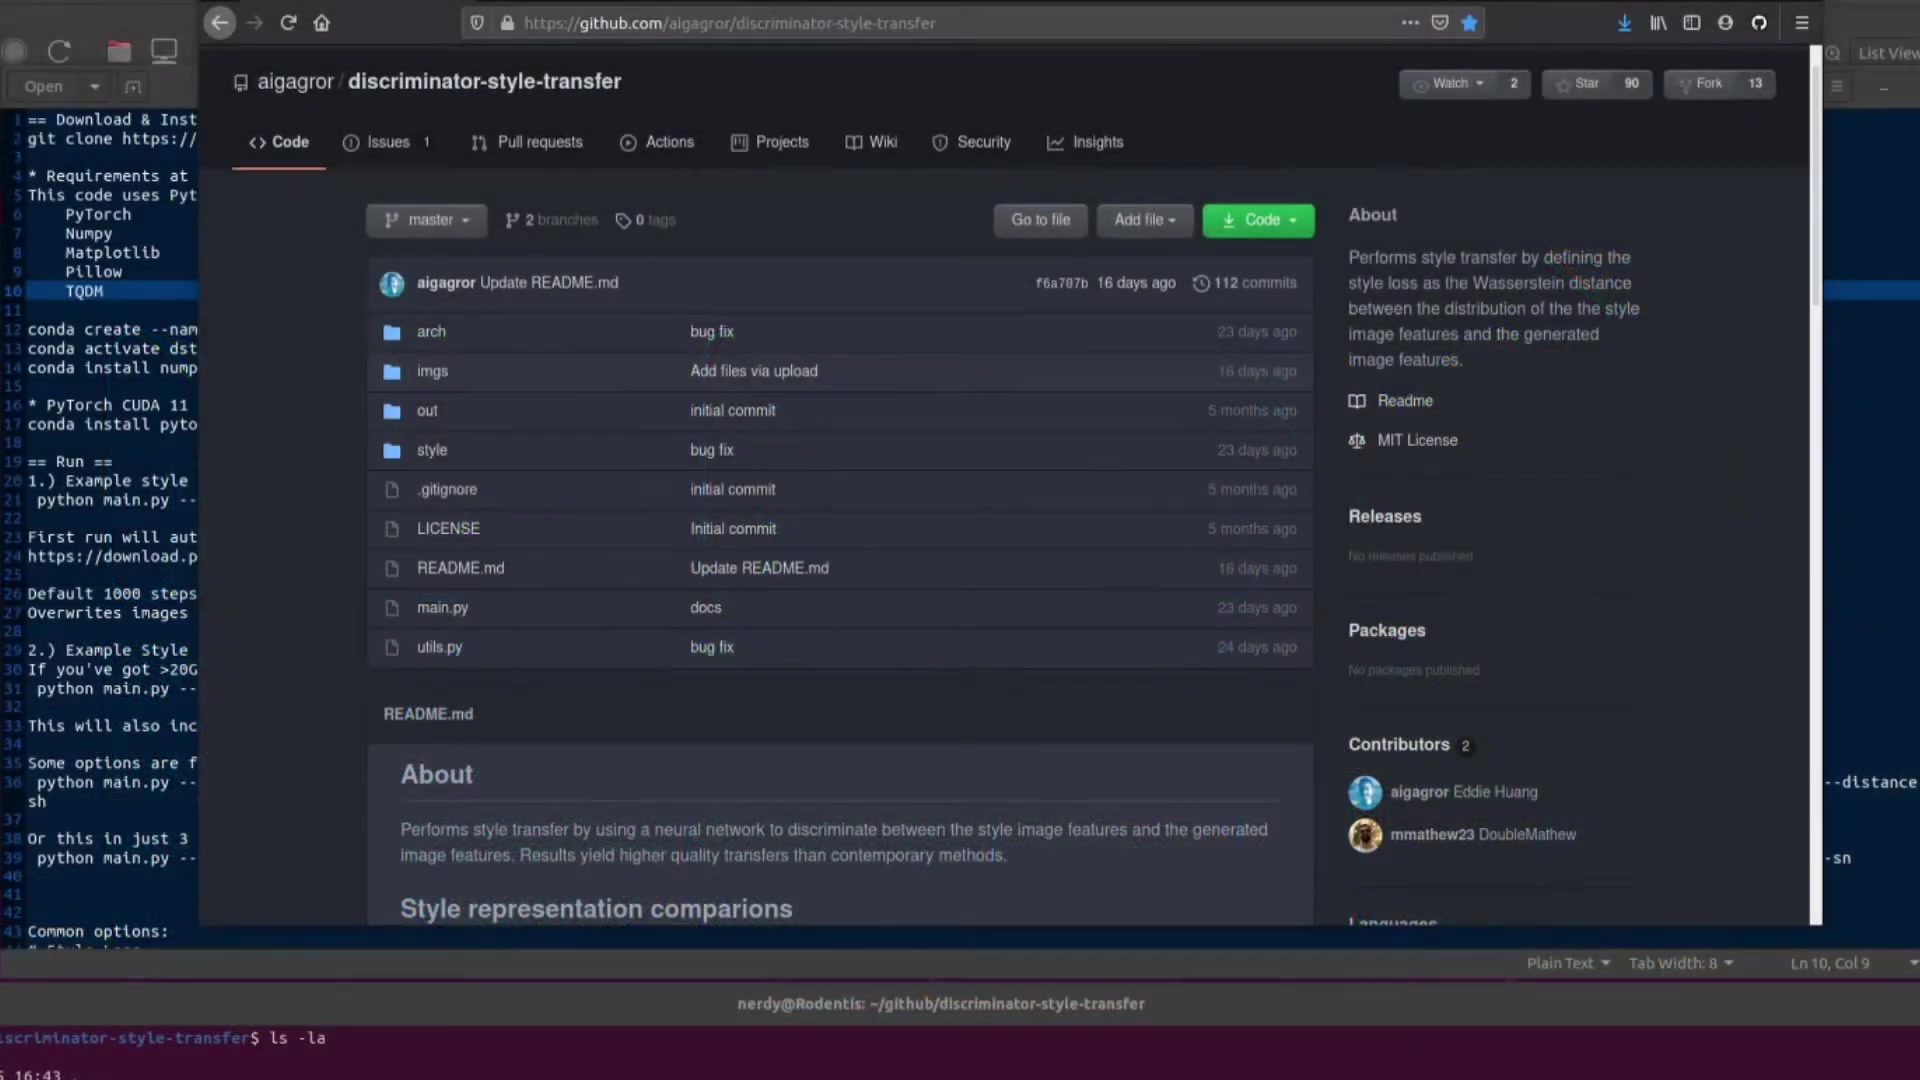Click the Releases heading
This screenshot has height=1080, width=1920.
pyautogui.click(x=1384, y=517)
